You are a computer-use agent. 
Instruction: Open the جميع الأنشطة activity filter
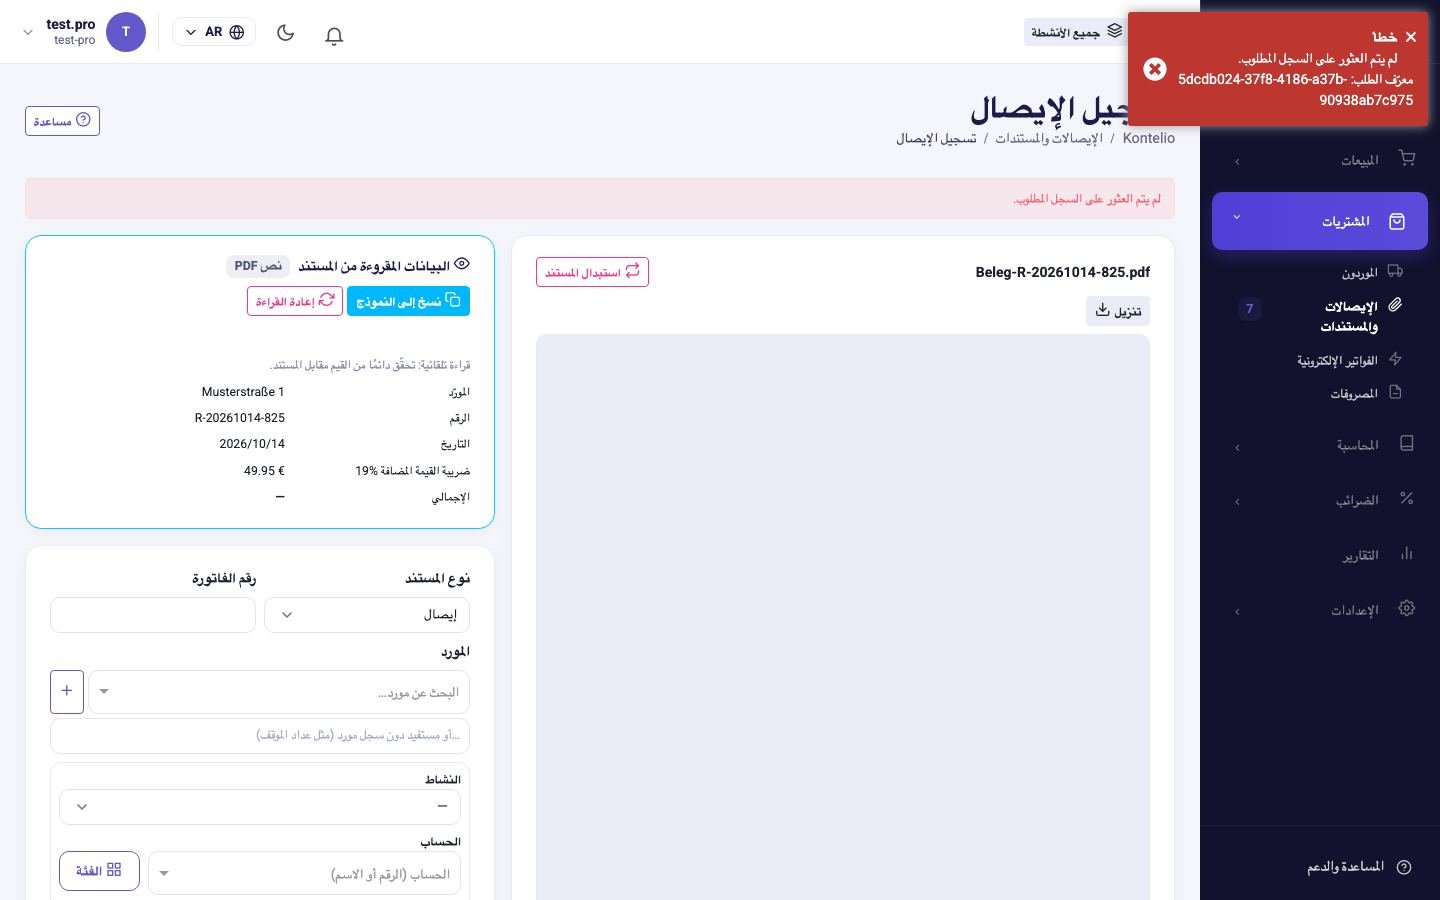pos(1077,32)
